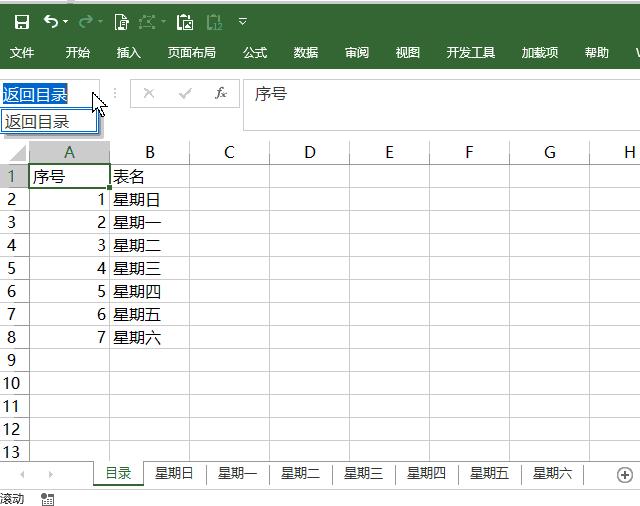The image size is (640, 506).
Task: Expand the dropdown beside the dotted shape icon
Action: (163, 21)
